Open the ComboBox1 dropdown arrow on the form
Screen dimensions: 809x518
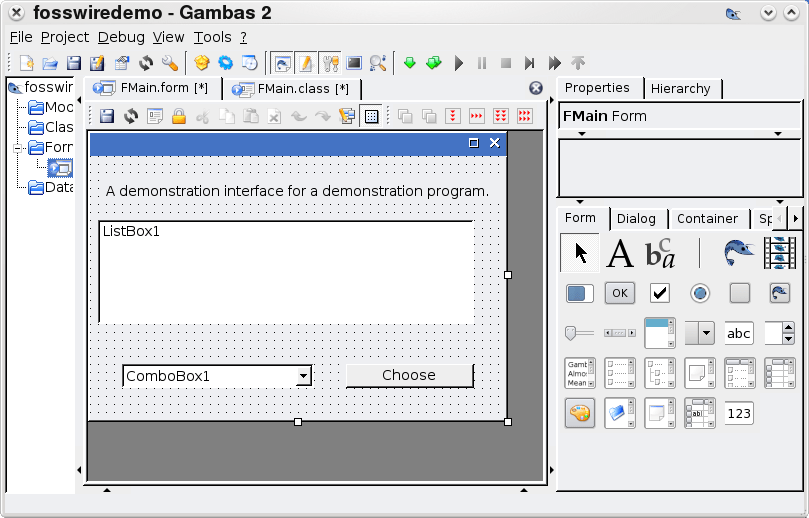pos(304,376)
